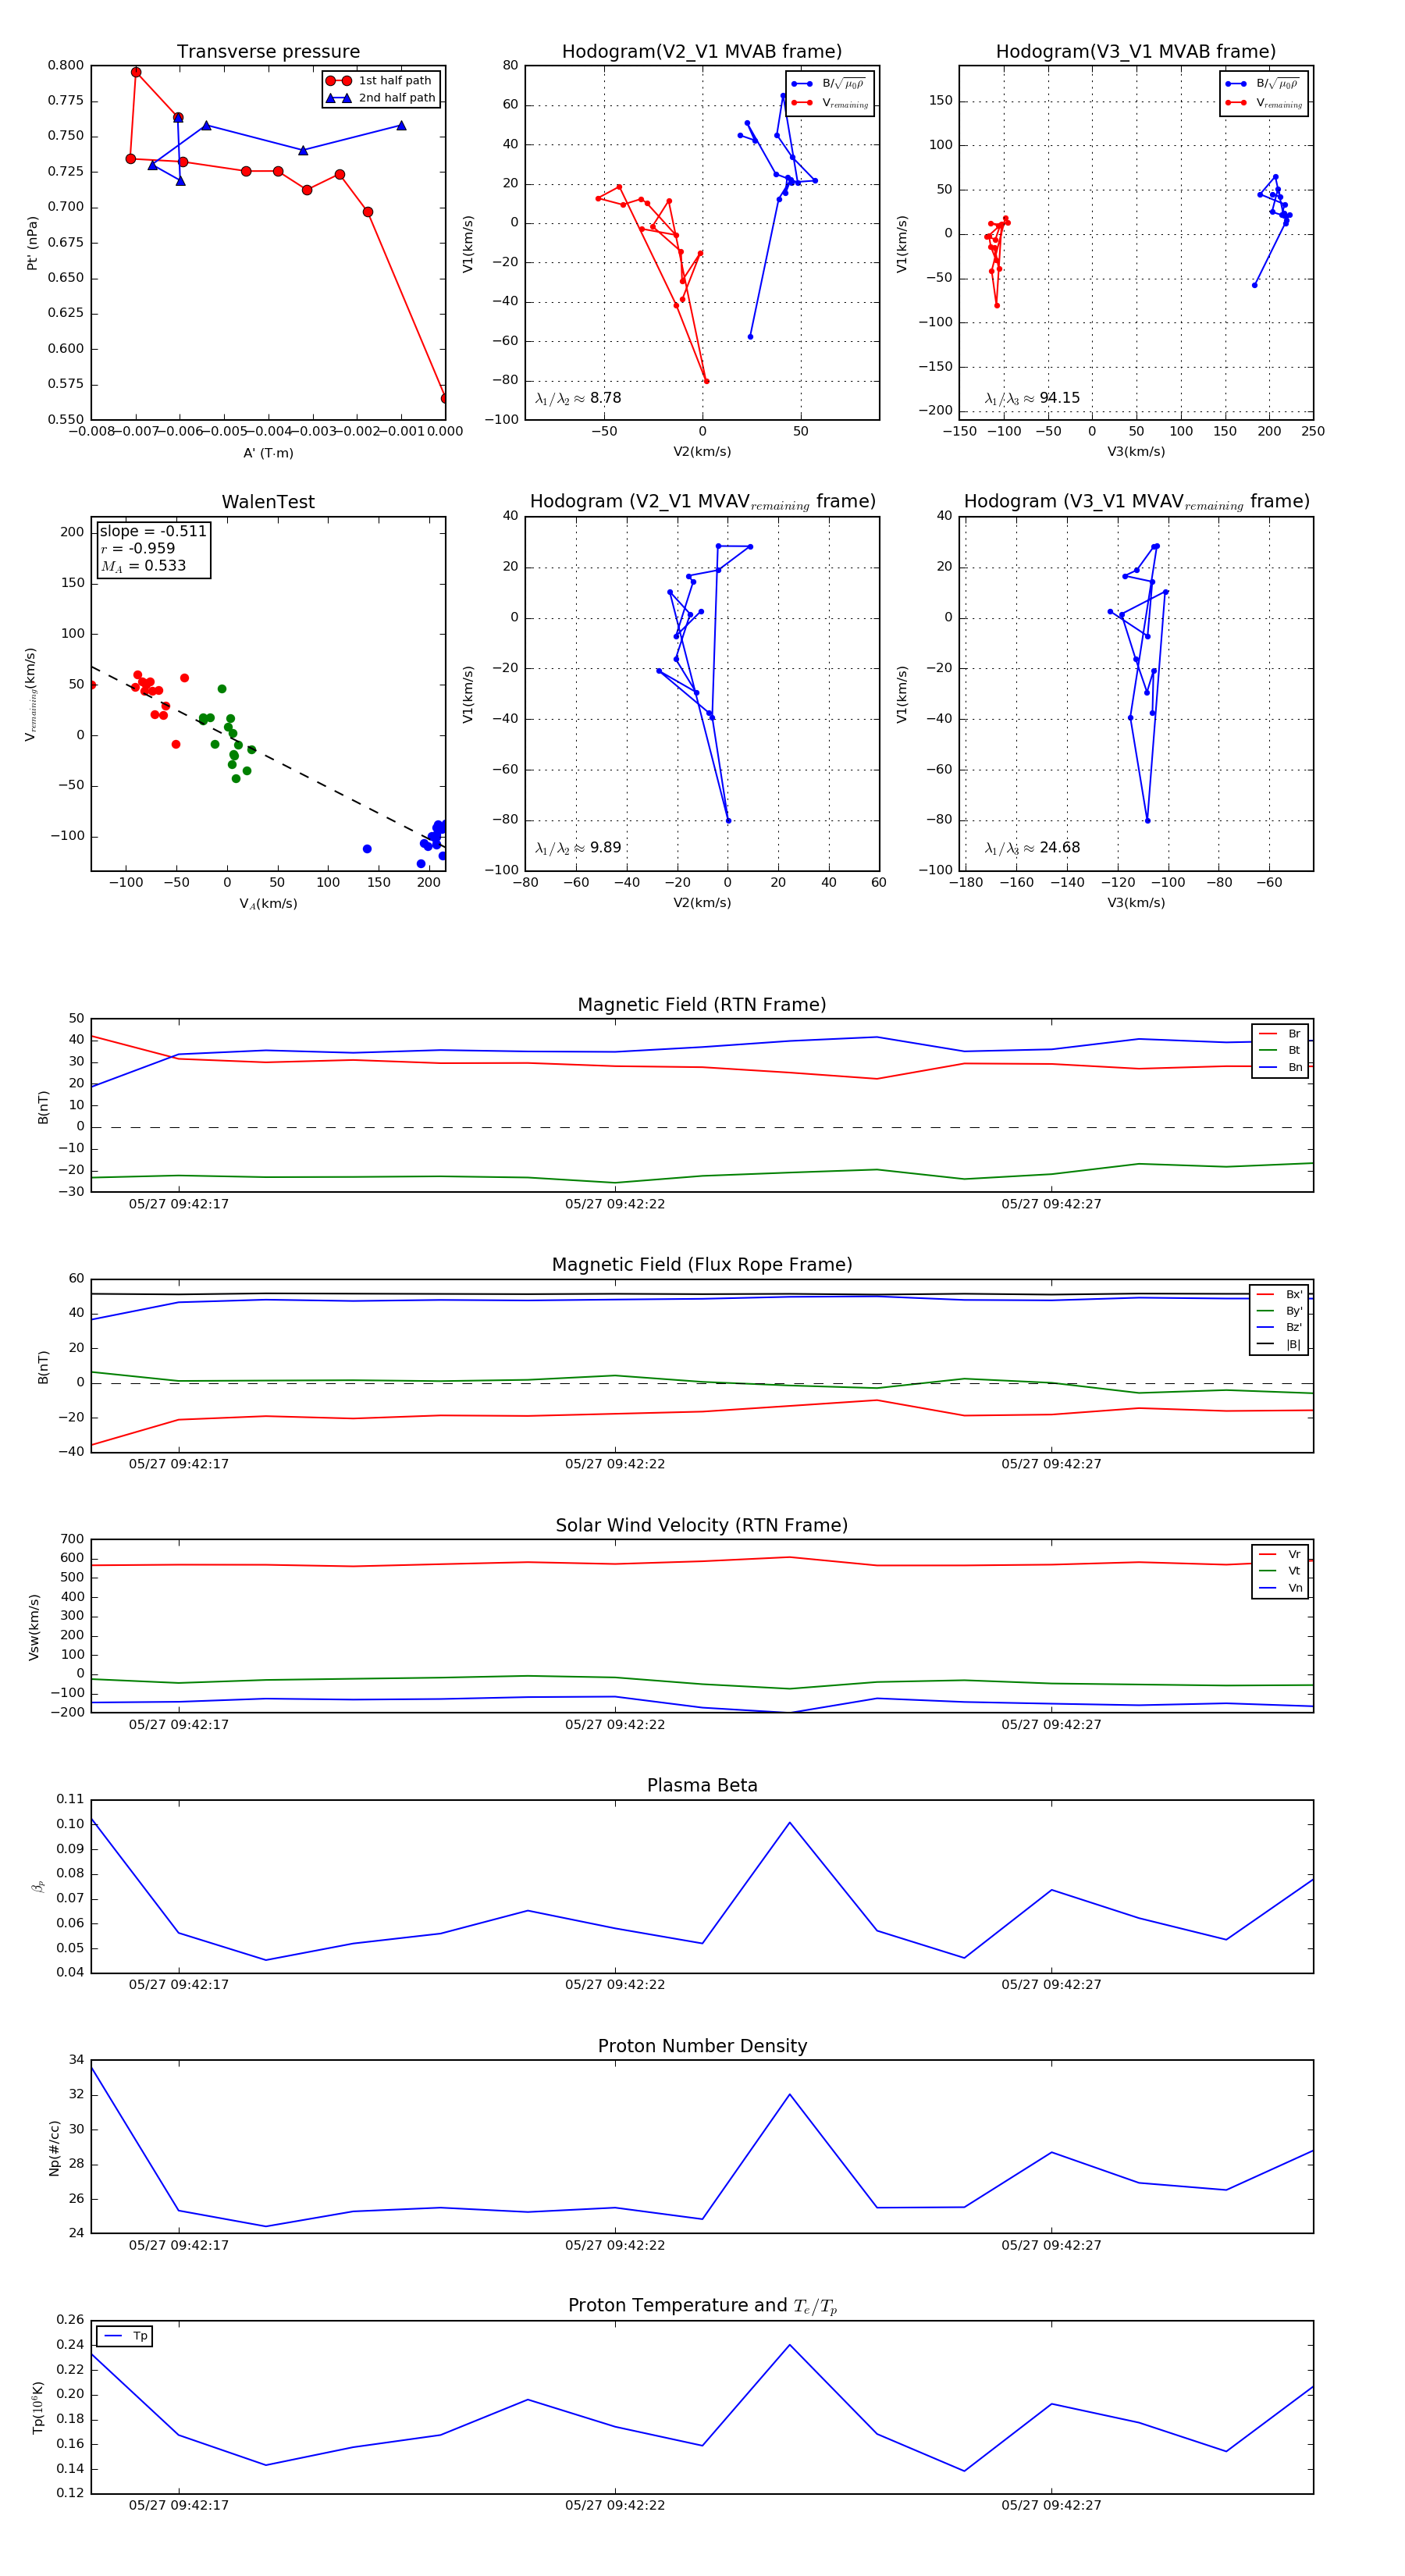
Task: Click the 'Np(#/cc)' y-axis label
Action: coord(54,2148)
